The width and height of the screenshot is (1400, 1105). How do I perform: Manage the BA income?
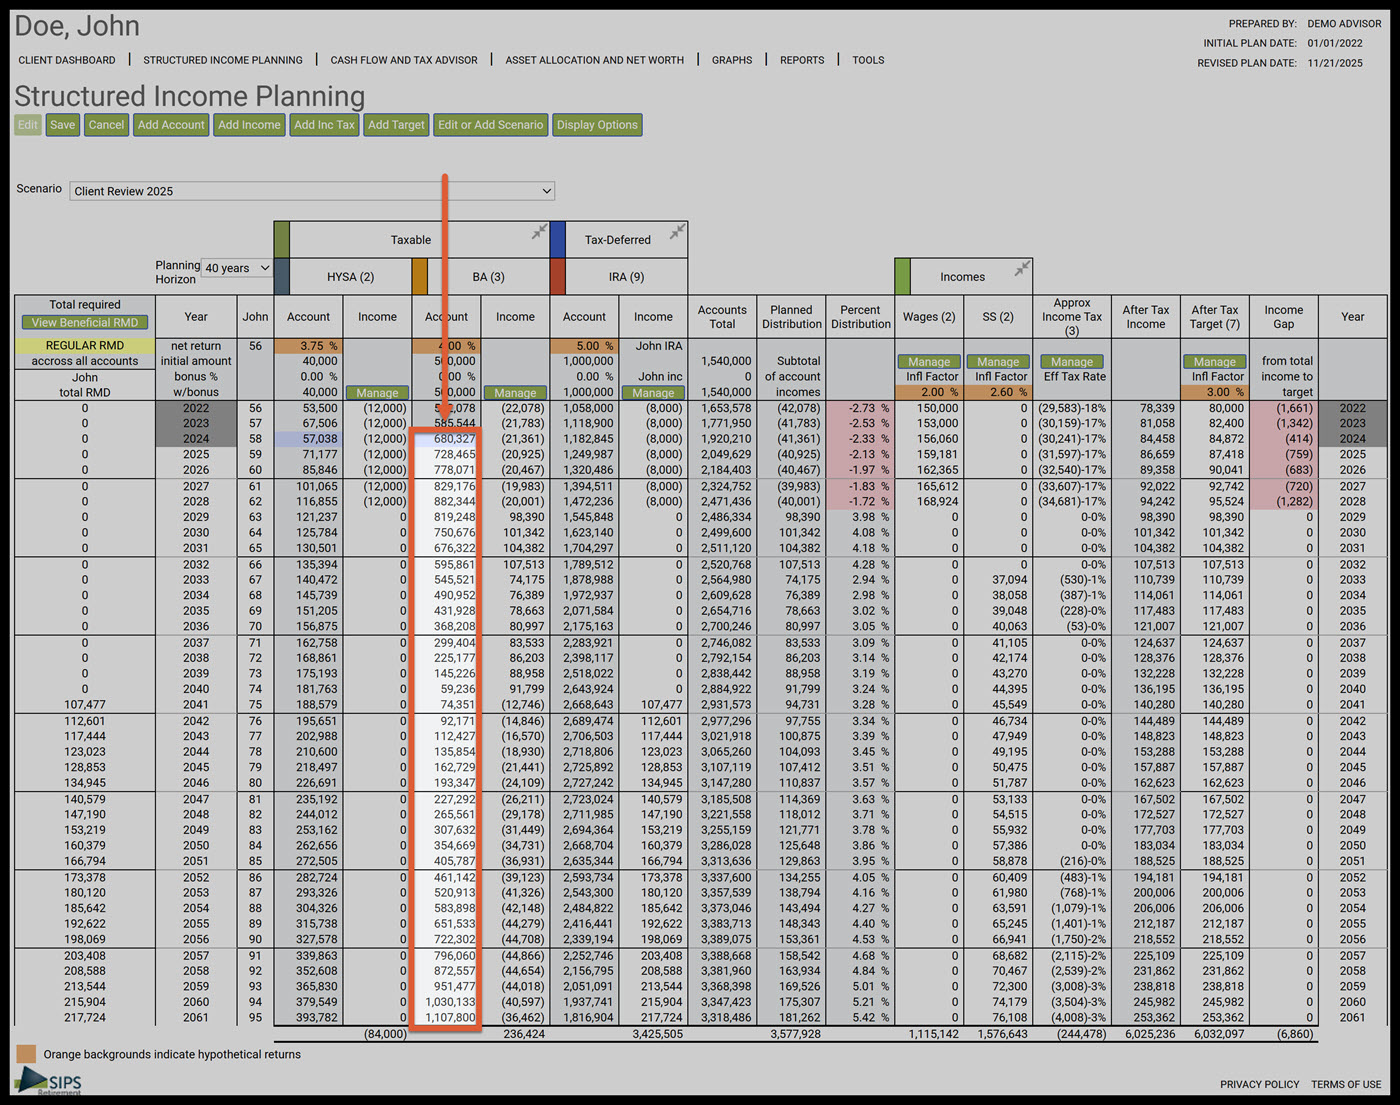click(x=515, y=393)
